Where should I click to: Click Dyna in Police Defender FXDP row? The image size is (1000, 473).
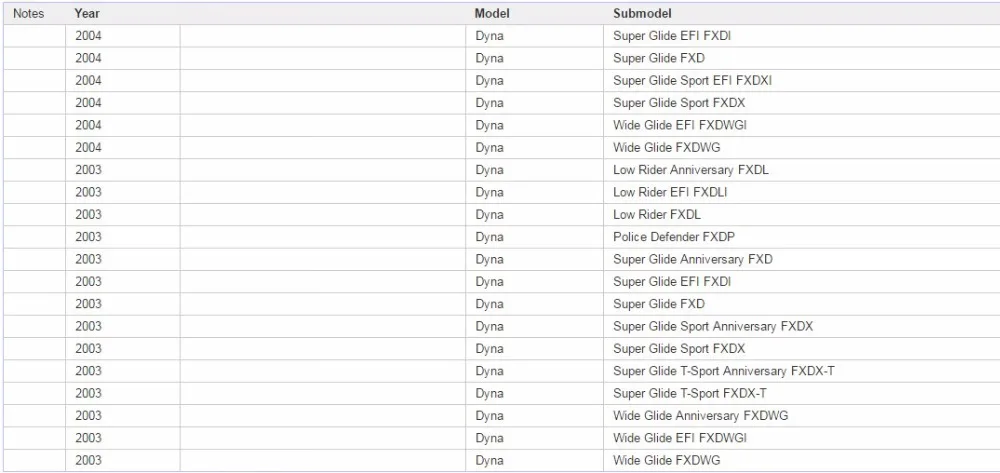tap(489, 236)
